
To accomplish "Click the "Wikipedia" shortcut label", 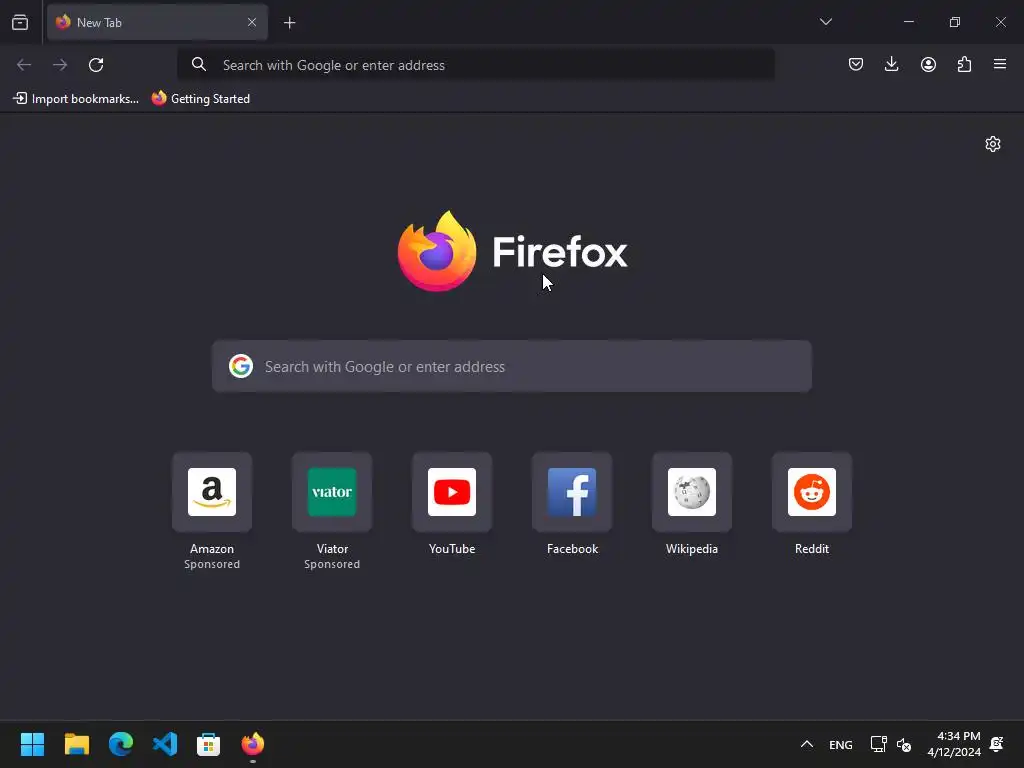I will [x=692, y=549].
